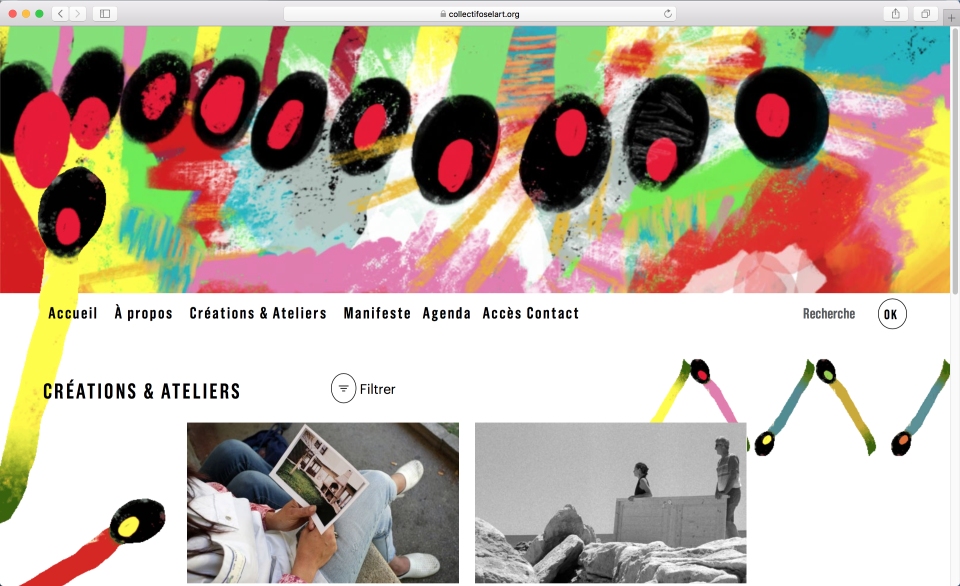
Task: Open the postcard photo thumbnail
Action: 323,503
